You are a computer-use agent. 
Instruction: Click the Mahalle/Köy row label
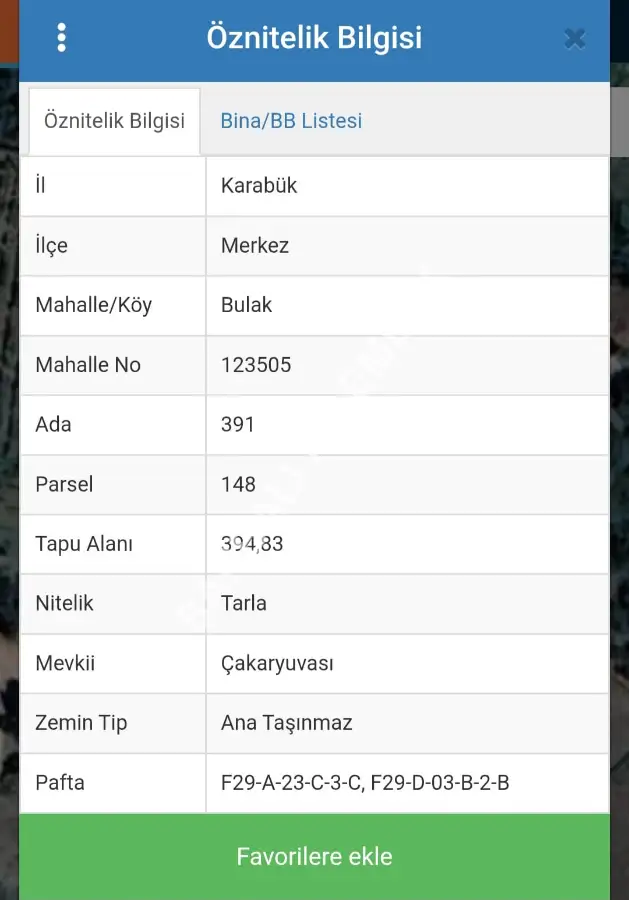click(94, 305)
